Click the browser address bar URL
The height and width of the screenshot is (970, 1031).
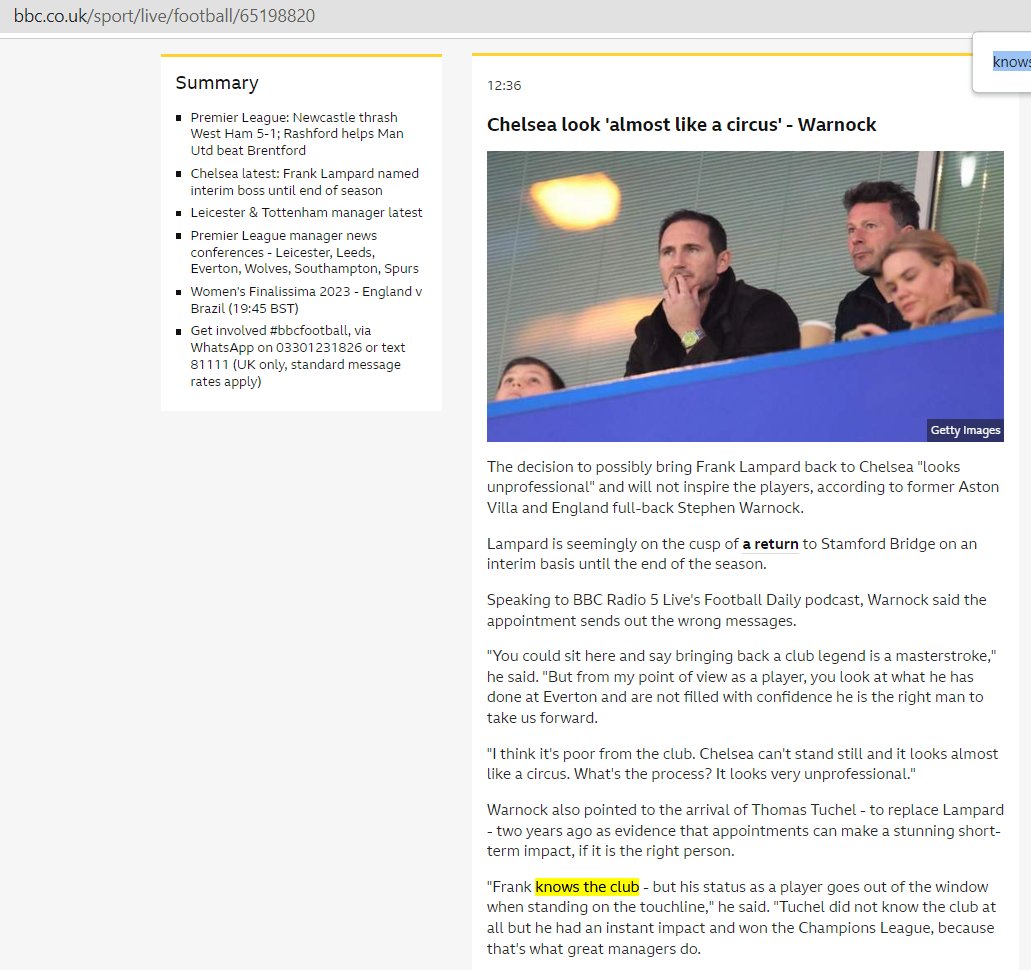coord(164,16)
